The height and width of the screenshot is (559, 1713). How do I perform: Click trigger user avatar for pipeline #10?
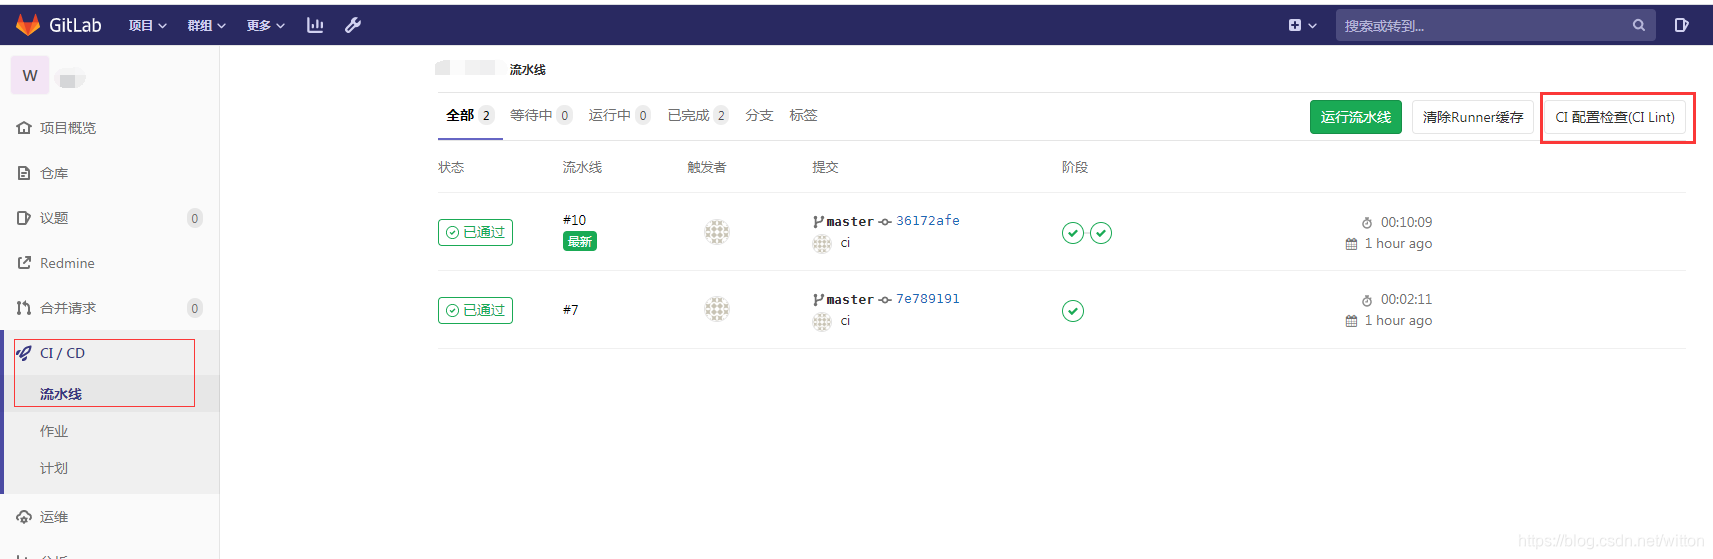717,232
